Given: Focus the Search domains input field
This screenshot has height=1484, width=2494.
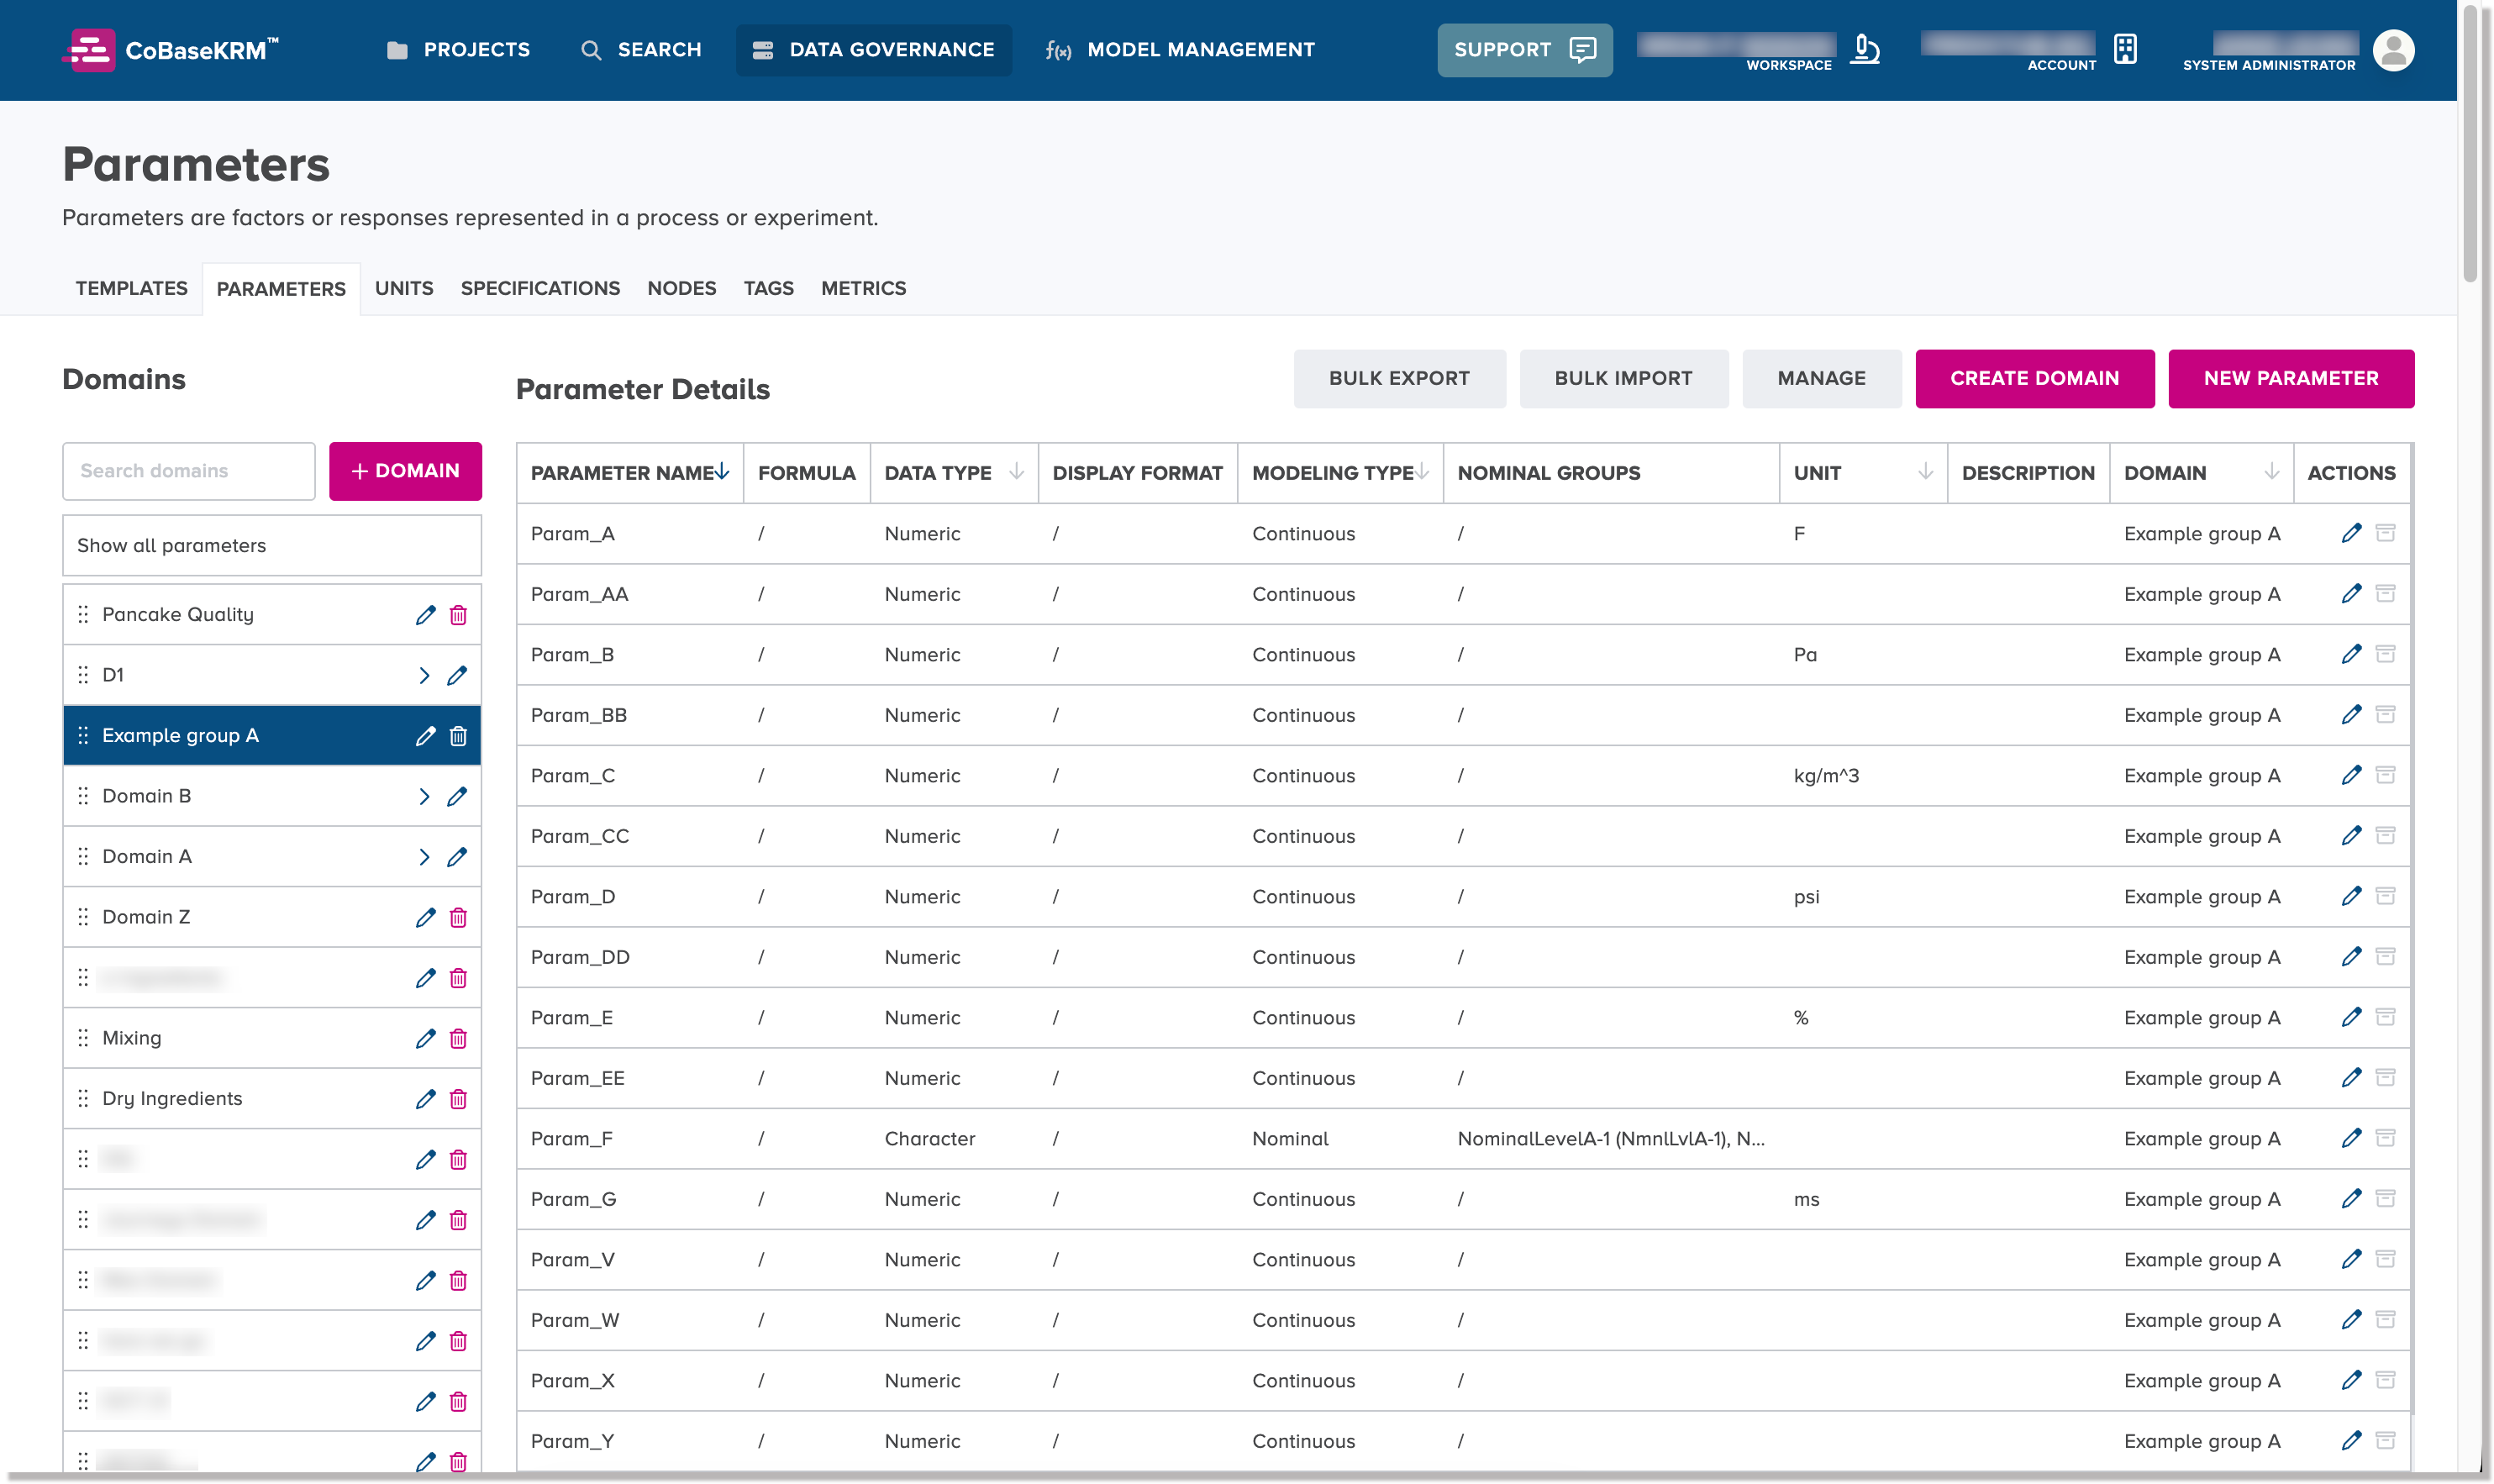Looking at the screenshot, I should pyautogui.click(x=189, y=471).
